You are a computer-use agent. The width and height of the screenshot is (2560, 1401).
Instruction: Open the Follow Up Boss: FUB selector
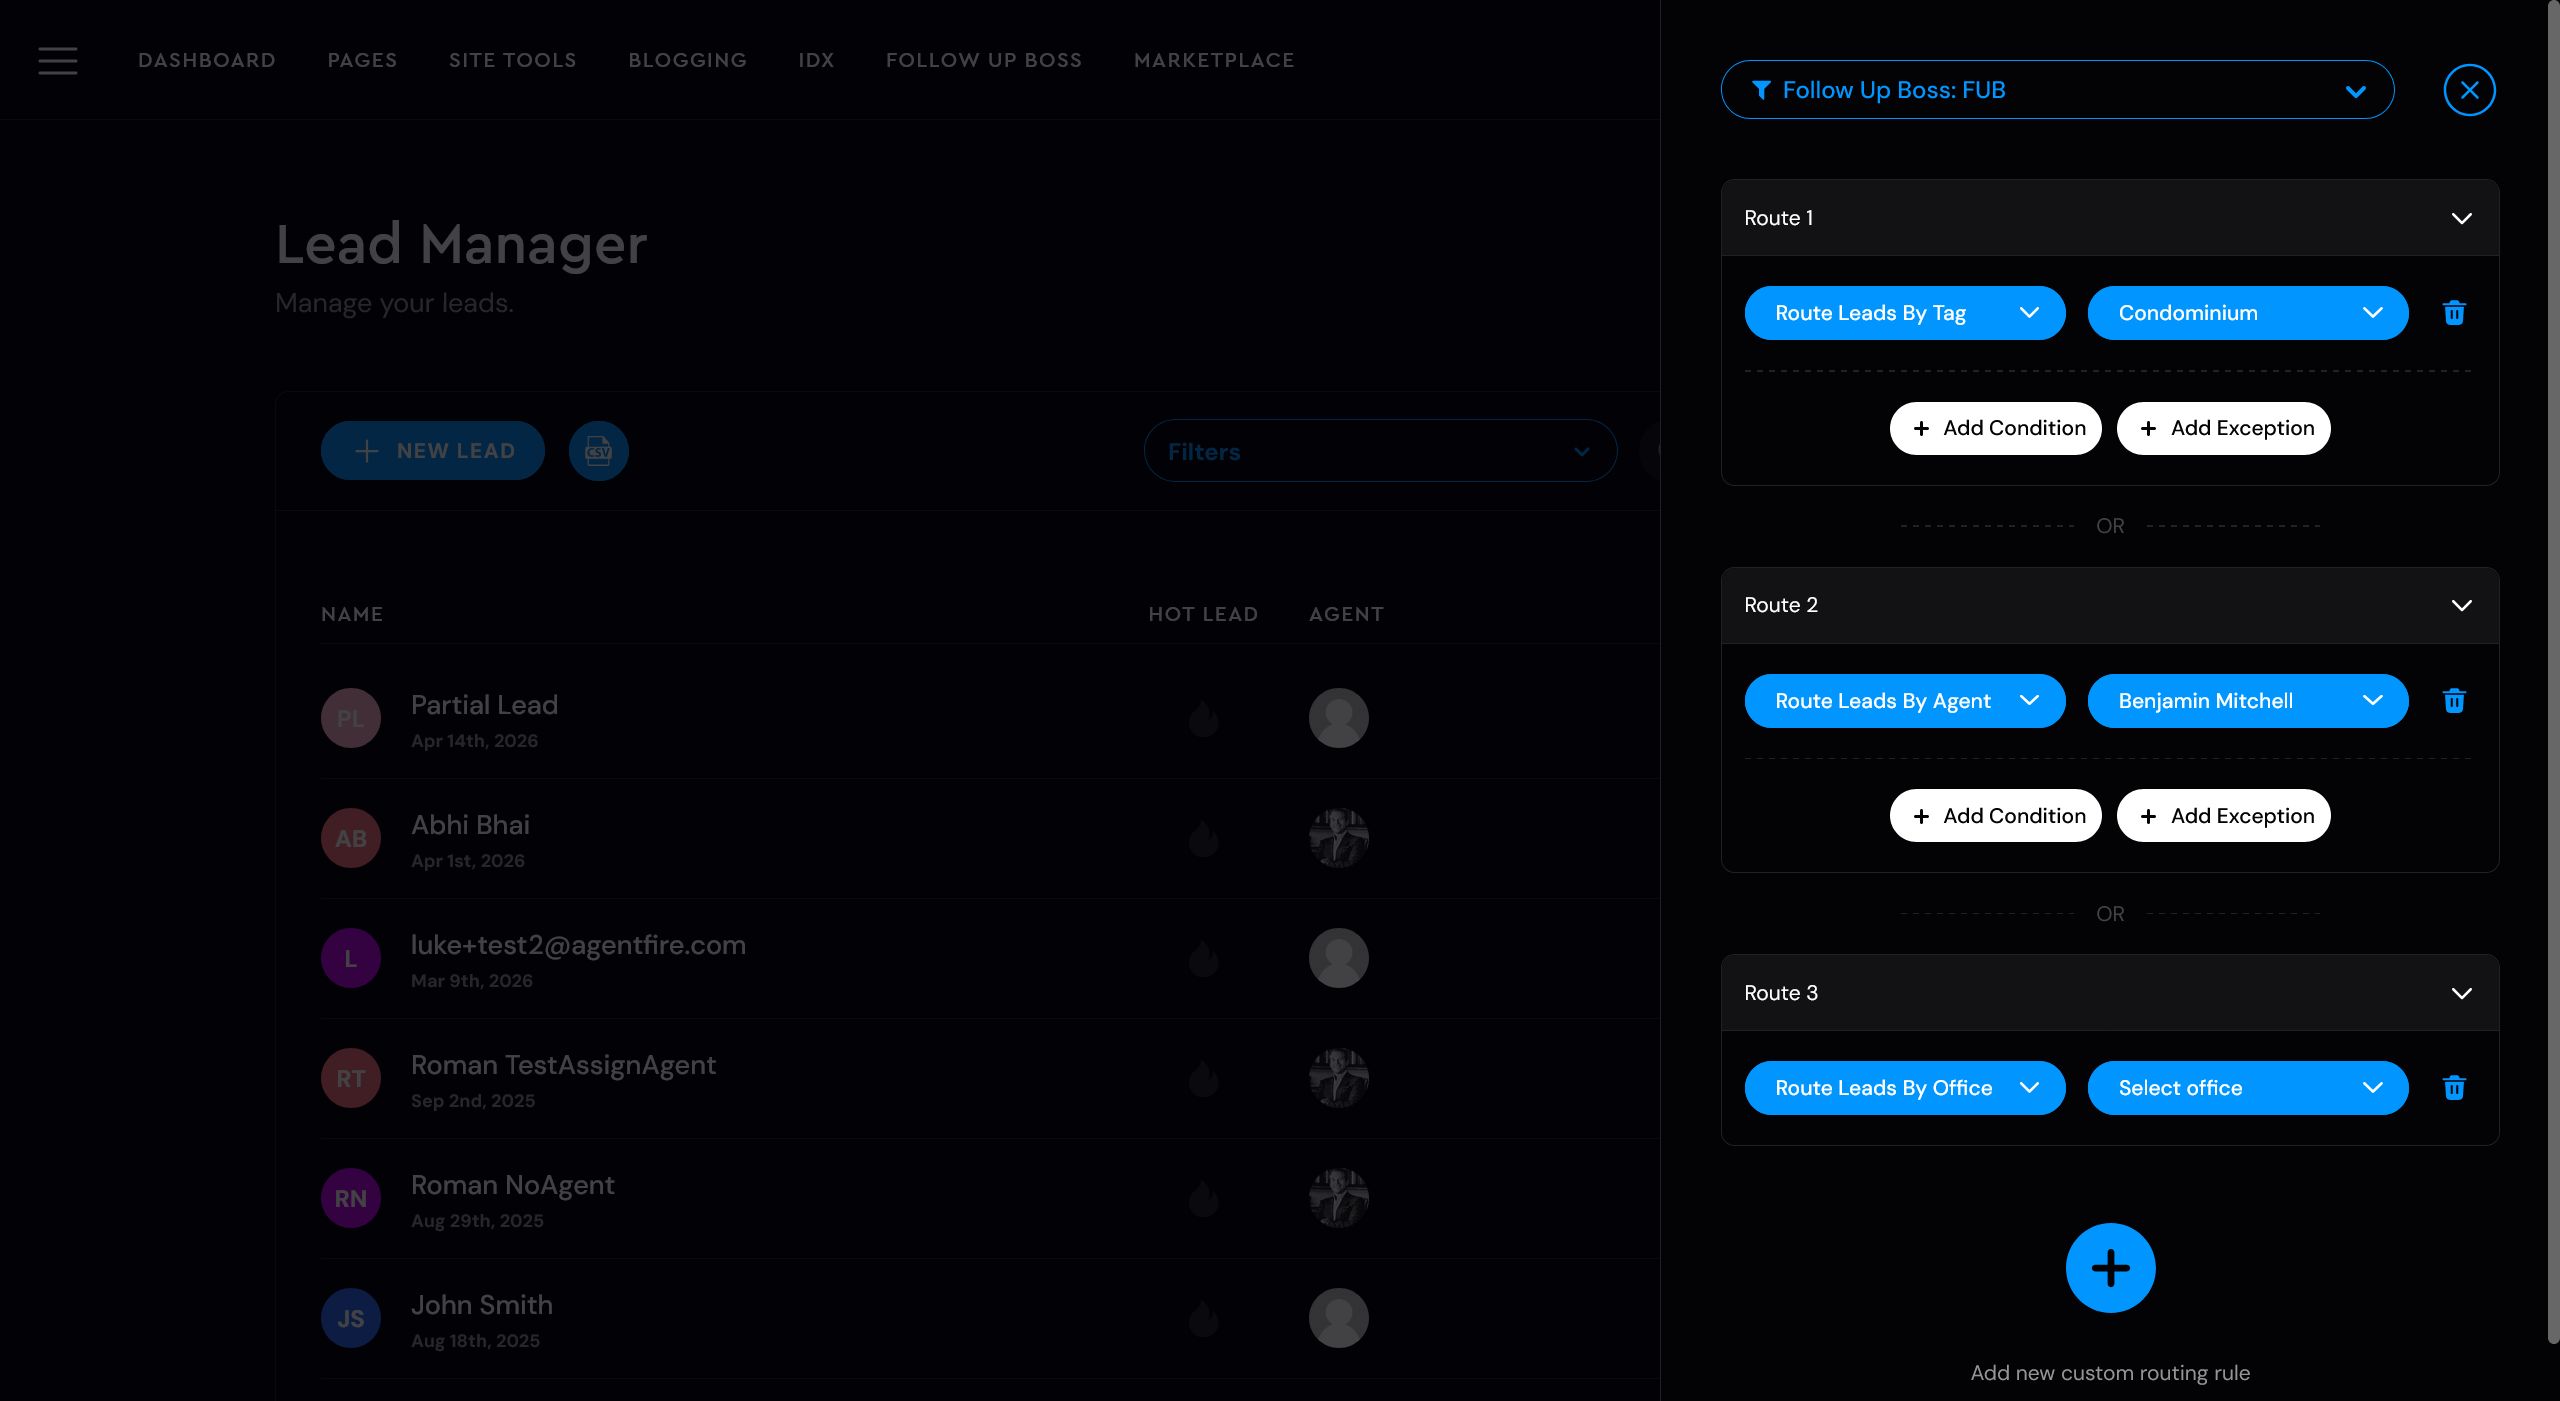click(2057, 90)
